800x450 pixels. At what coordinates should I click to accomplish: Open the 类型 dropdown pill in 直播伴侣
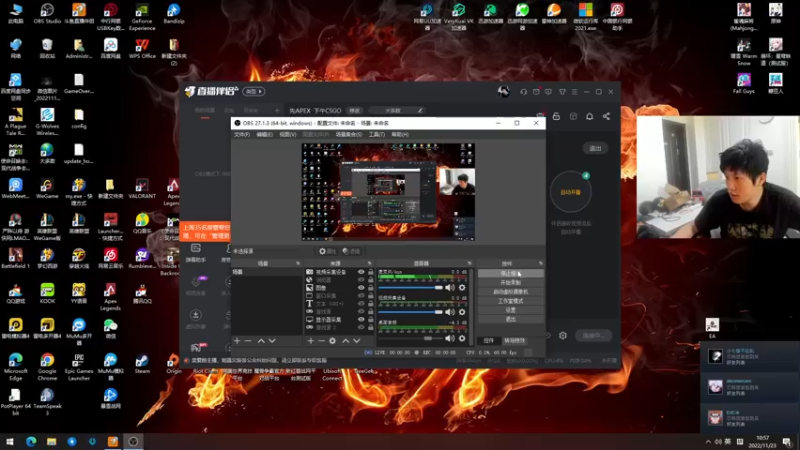tap(254, 91)
